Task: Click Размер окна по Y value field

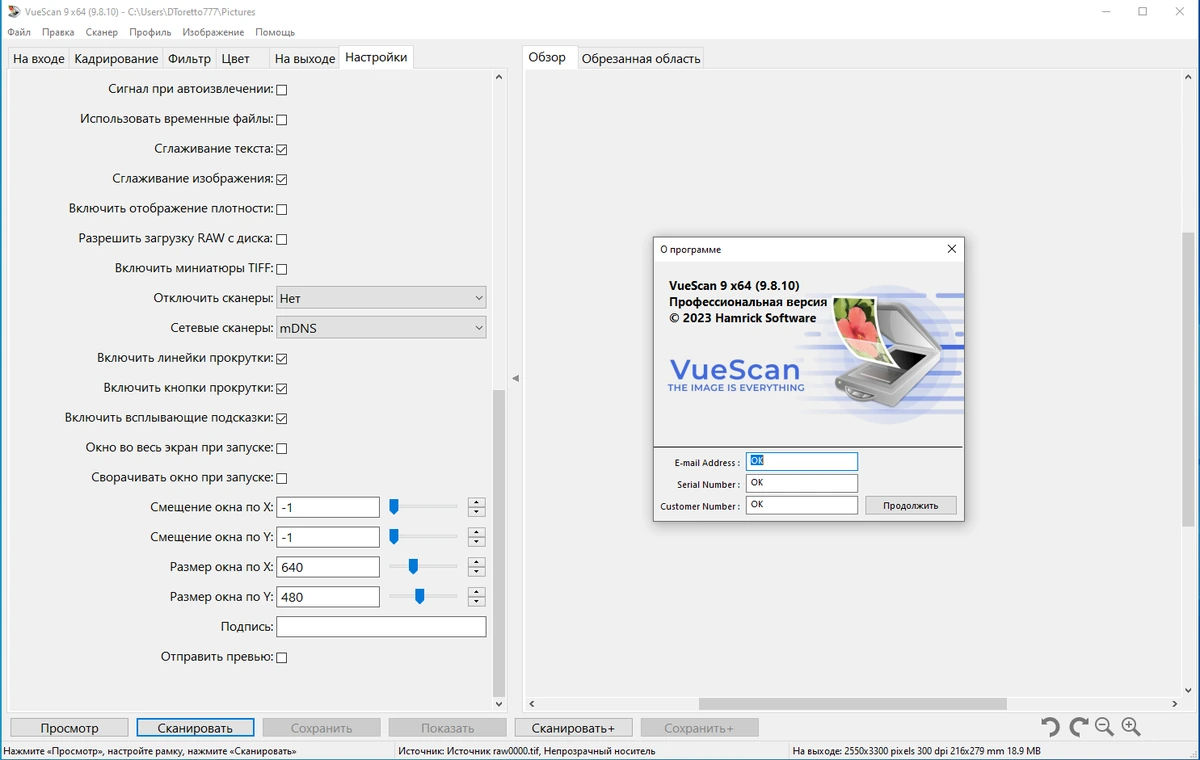Action: pos(328,597)
